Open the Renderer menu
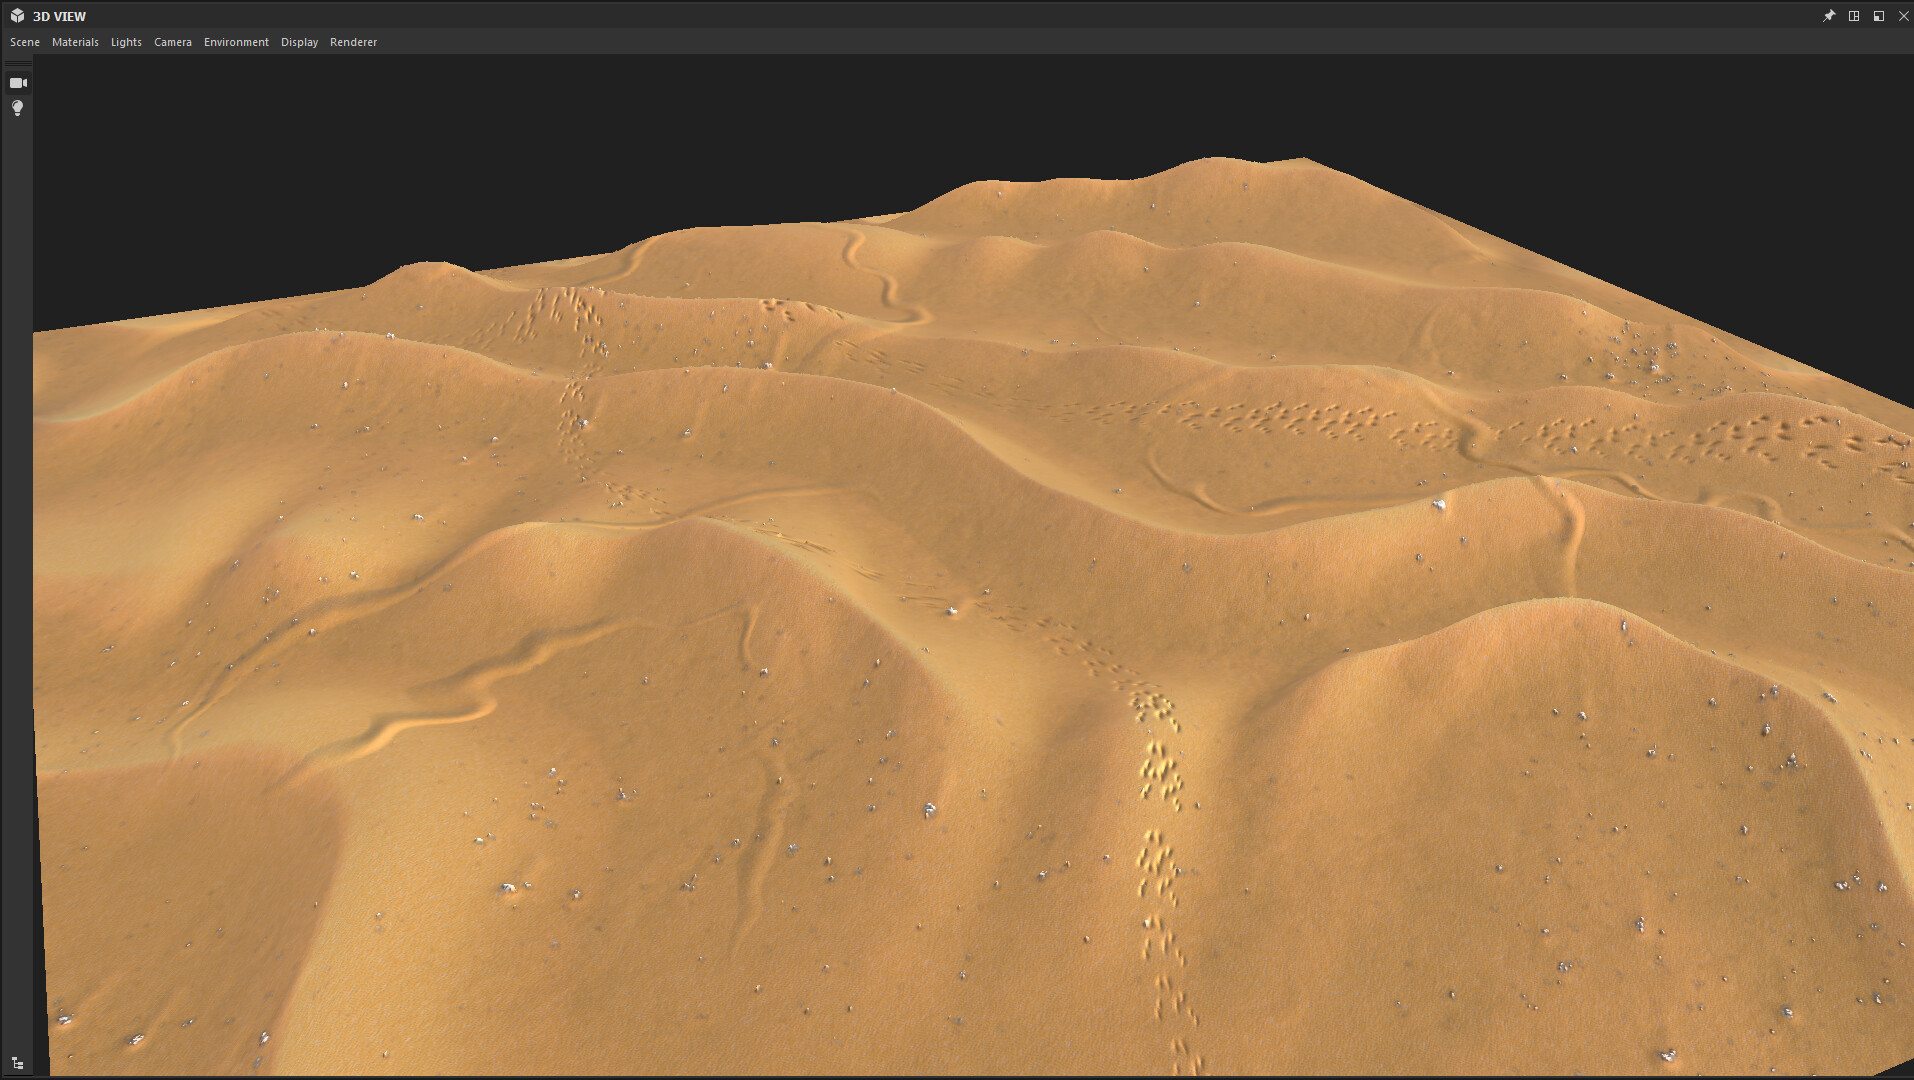Viewport: 1914px width, 1080px height. (x=353, y=42)
